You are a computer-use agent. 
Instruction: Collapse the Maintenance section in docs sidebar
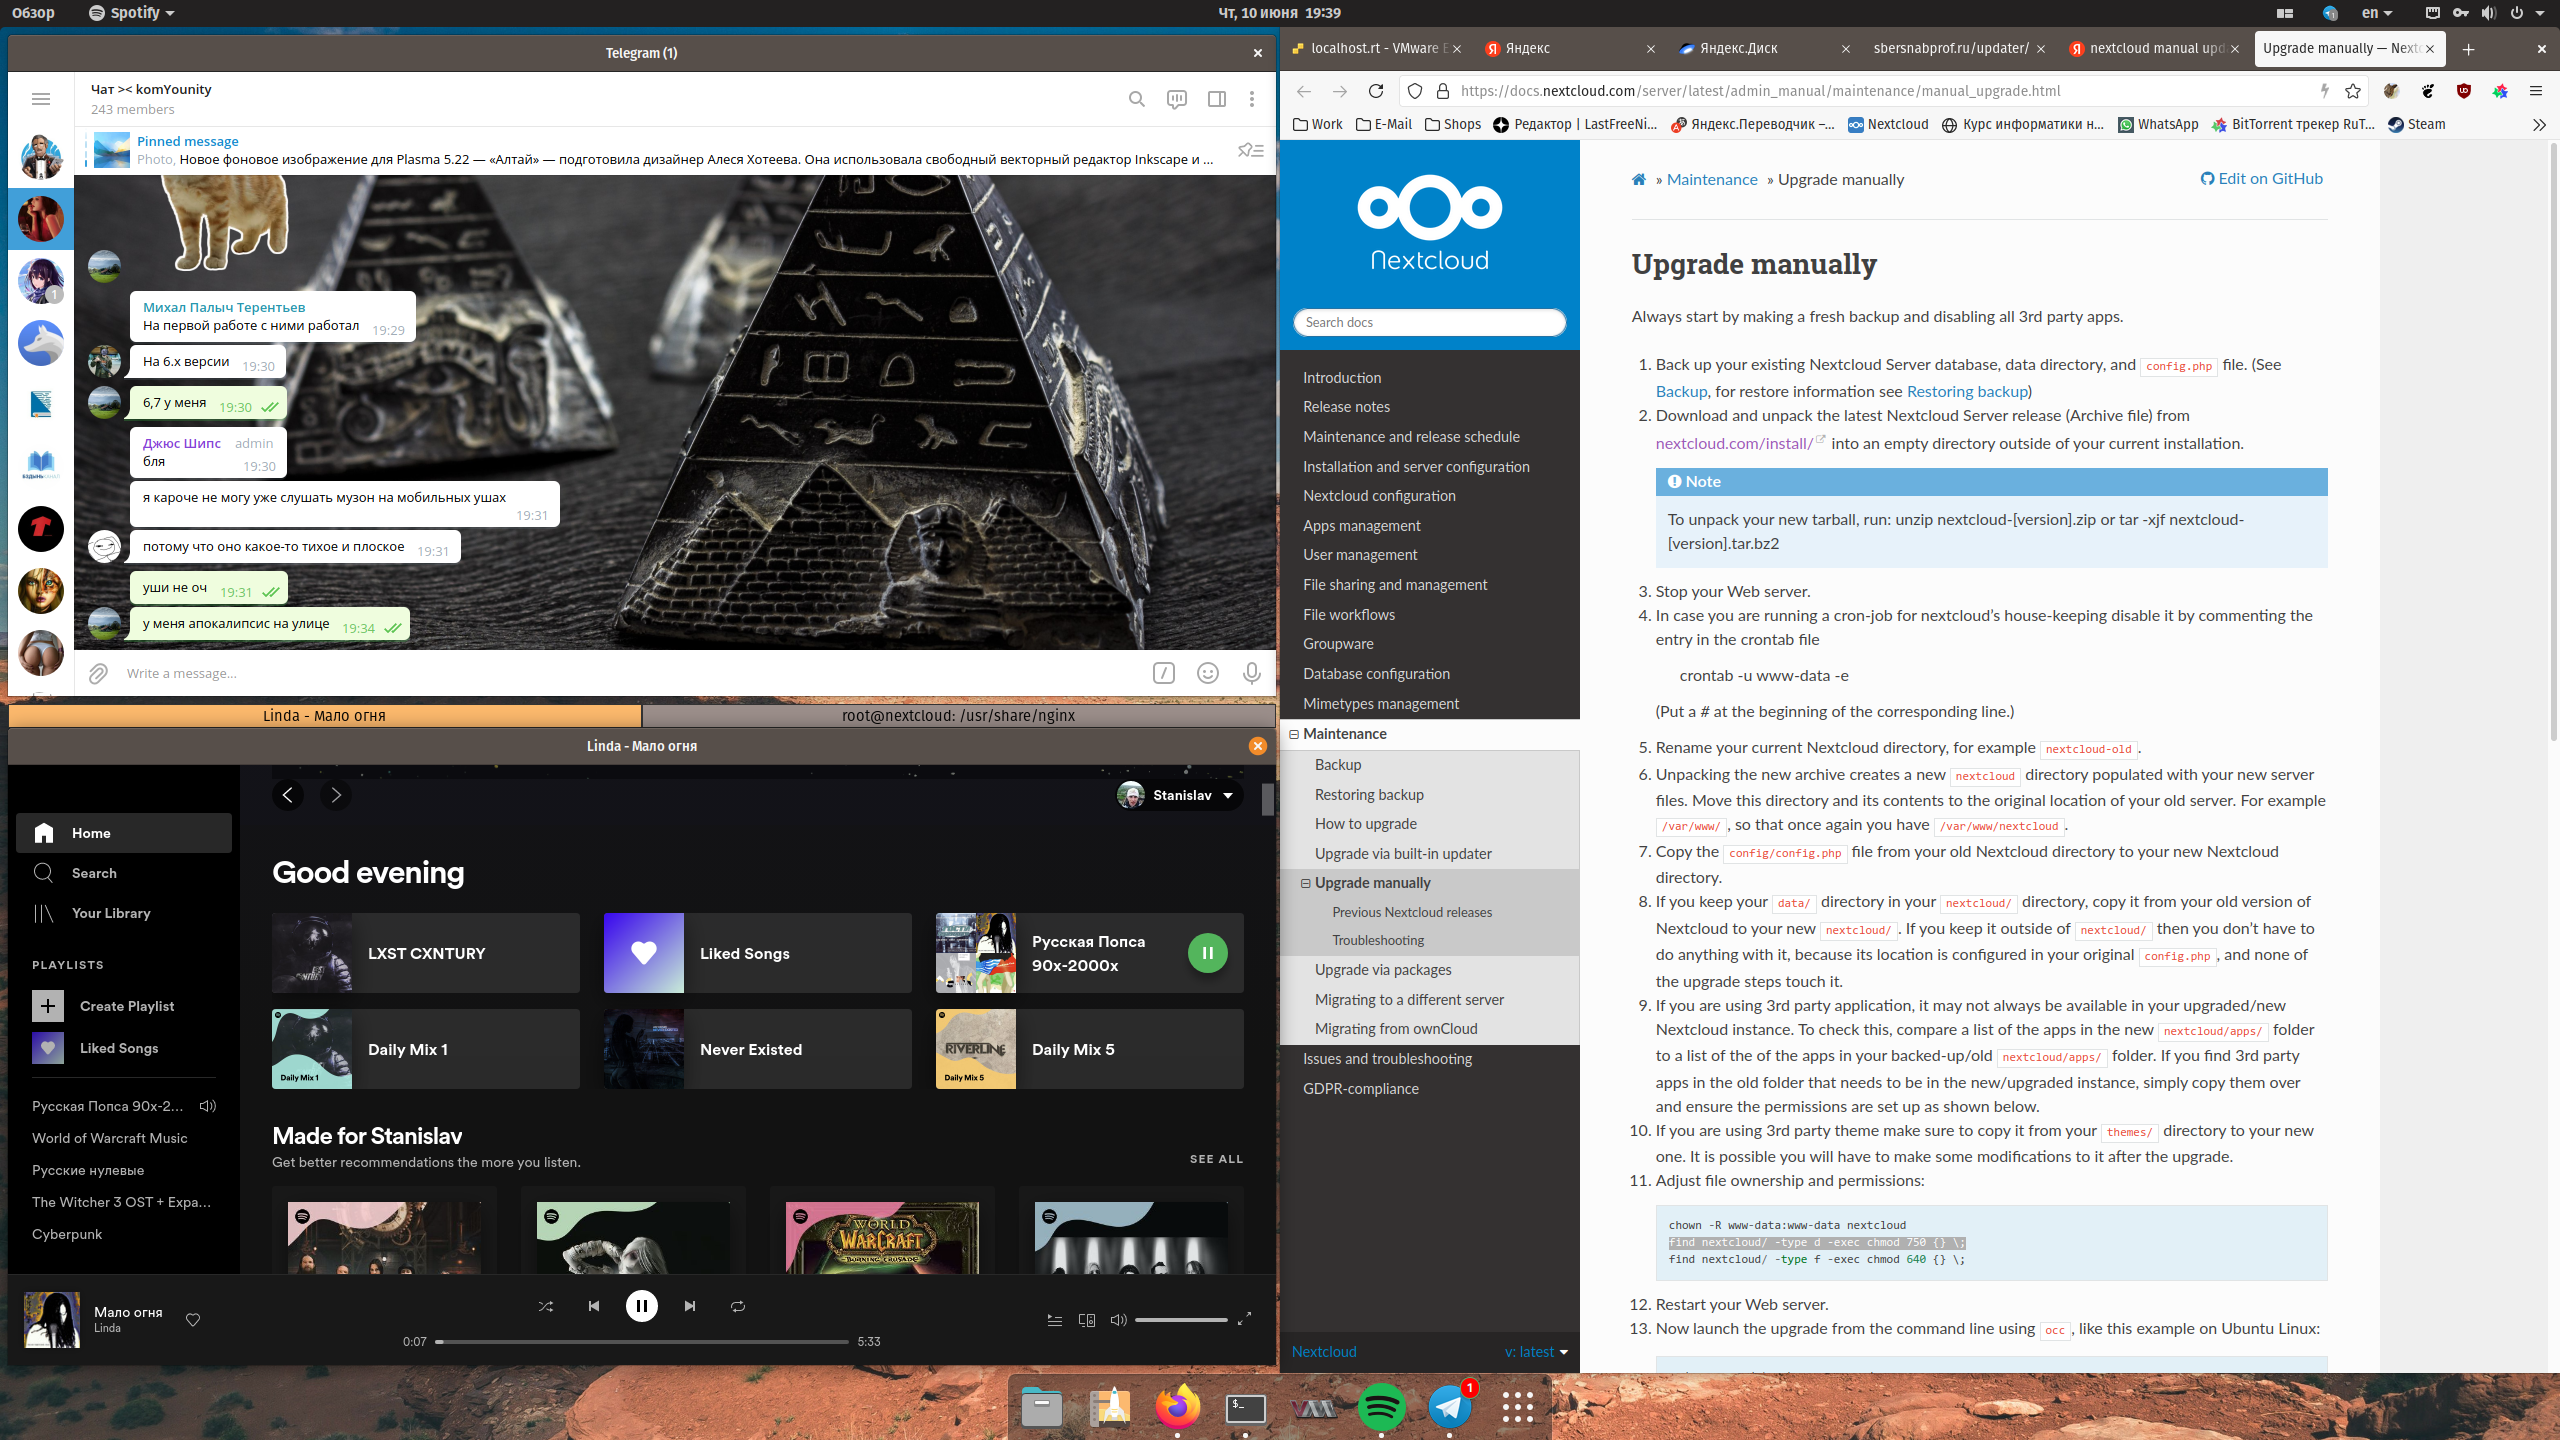1294,734
